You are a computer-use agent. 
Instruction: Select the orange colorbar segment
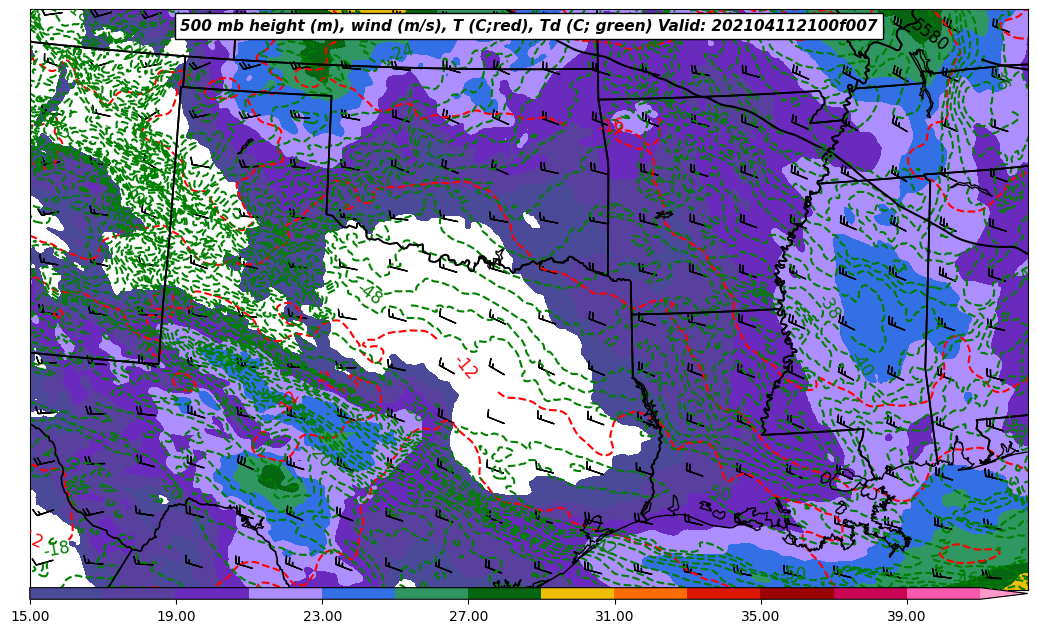pos(650,593)
